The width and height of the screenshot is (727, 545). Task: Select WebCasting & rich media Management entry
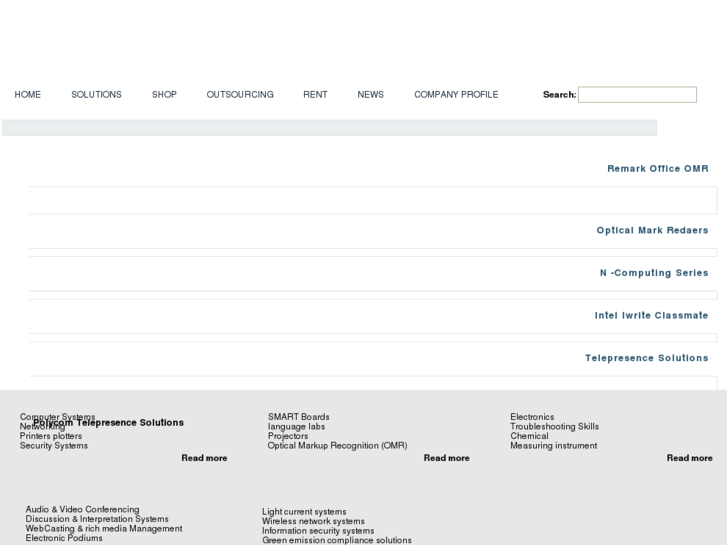104,529
